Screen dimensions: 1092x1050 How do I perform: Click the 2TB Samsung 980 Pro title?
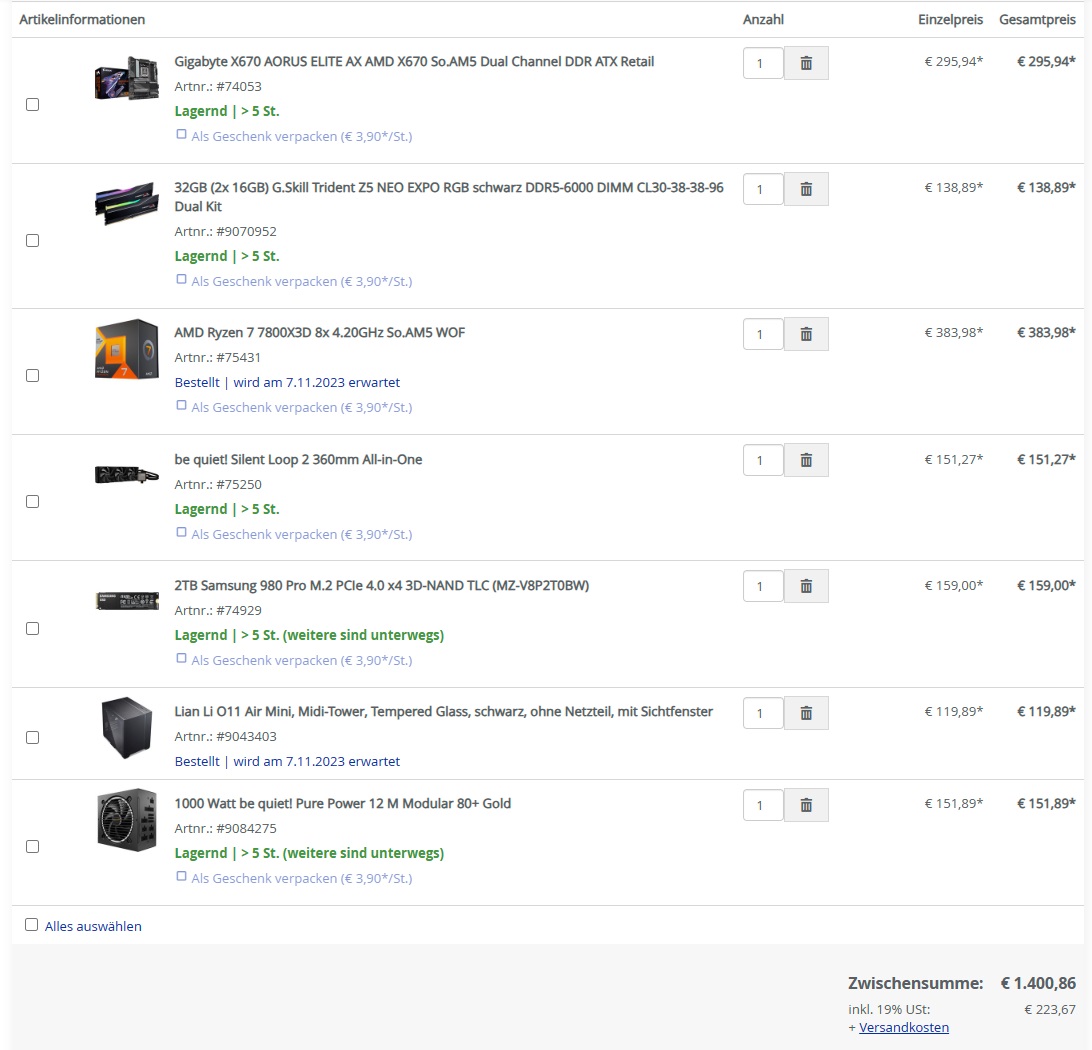(382, 586)
